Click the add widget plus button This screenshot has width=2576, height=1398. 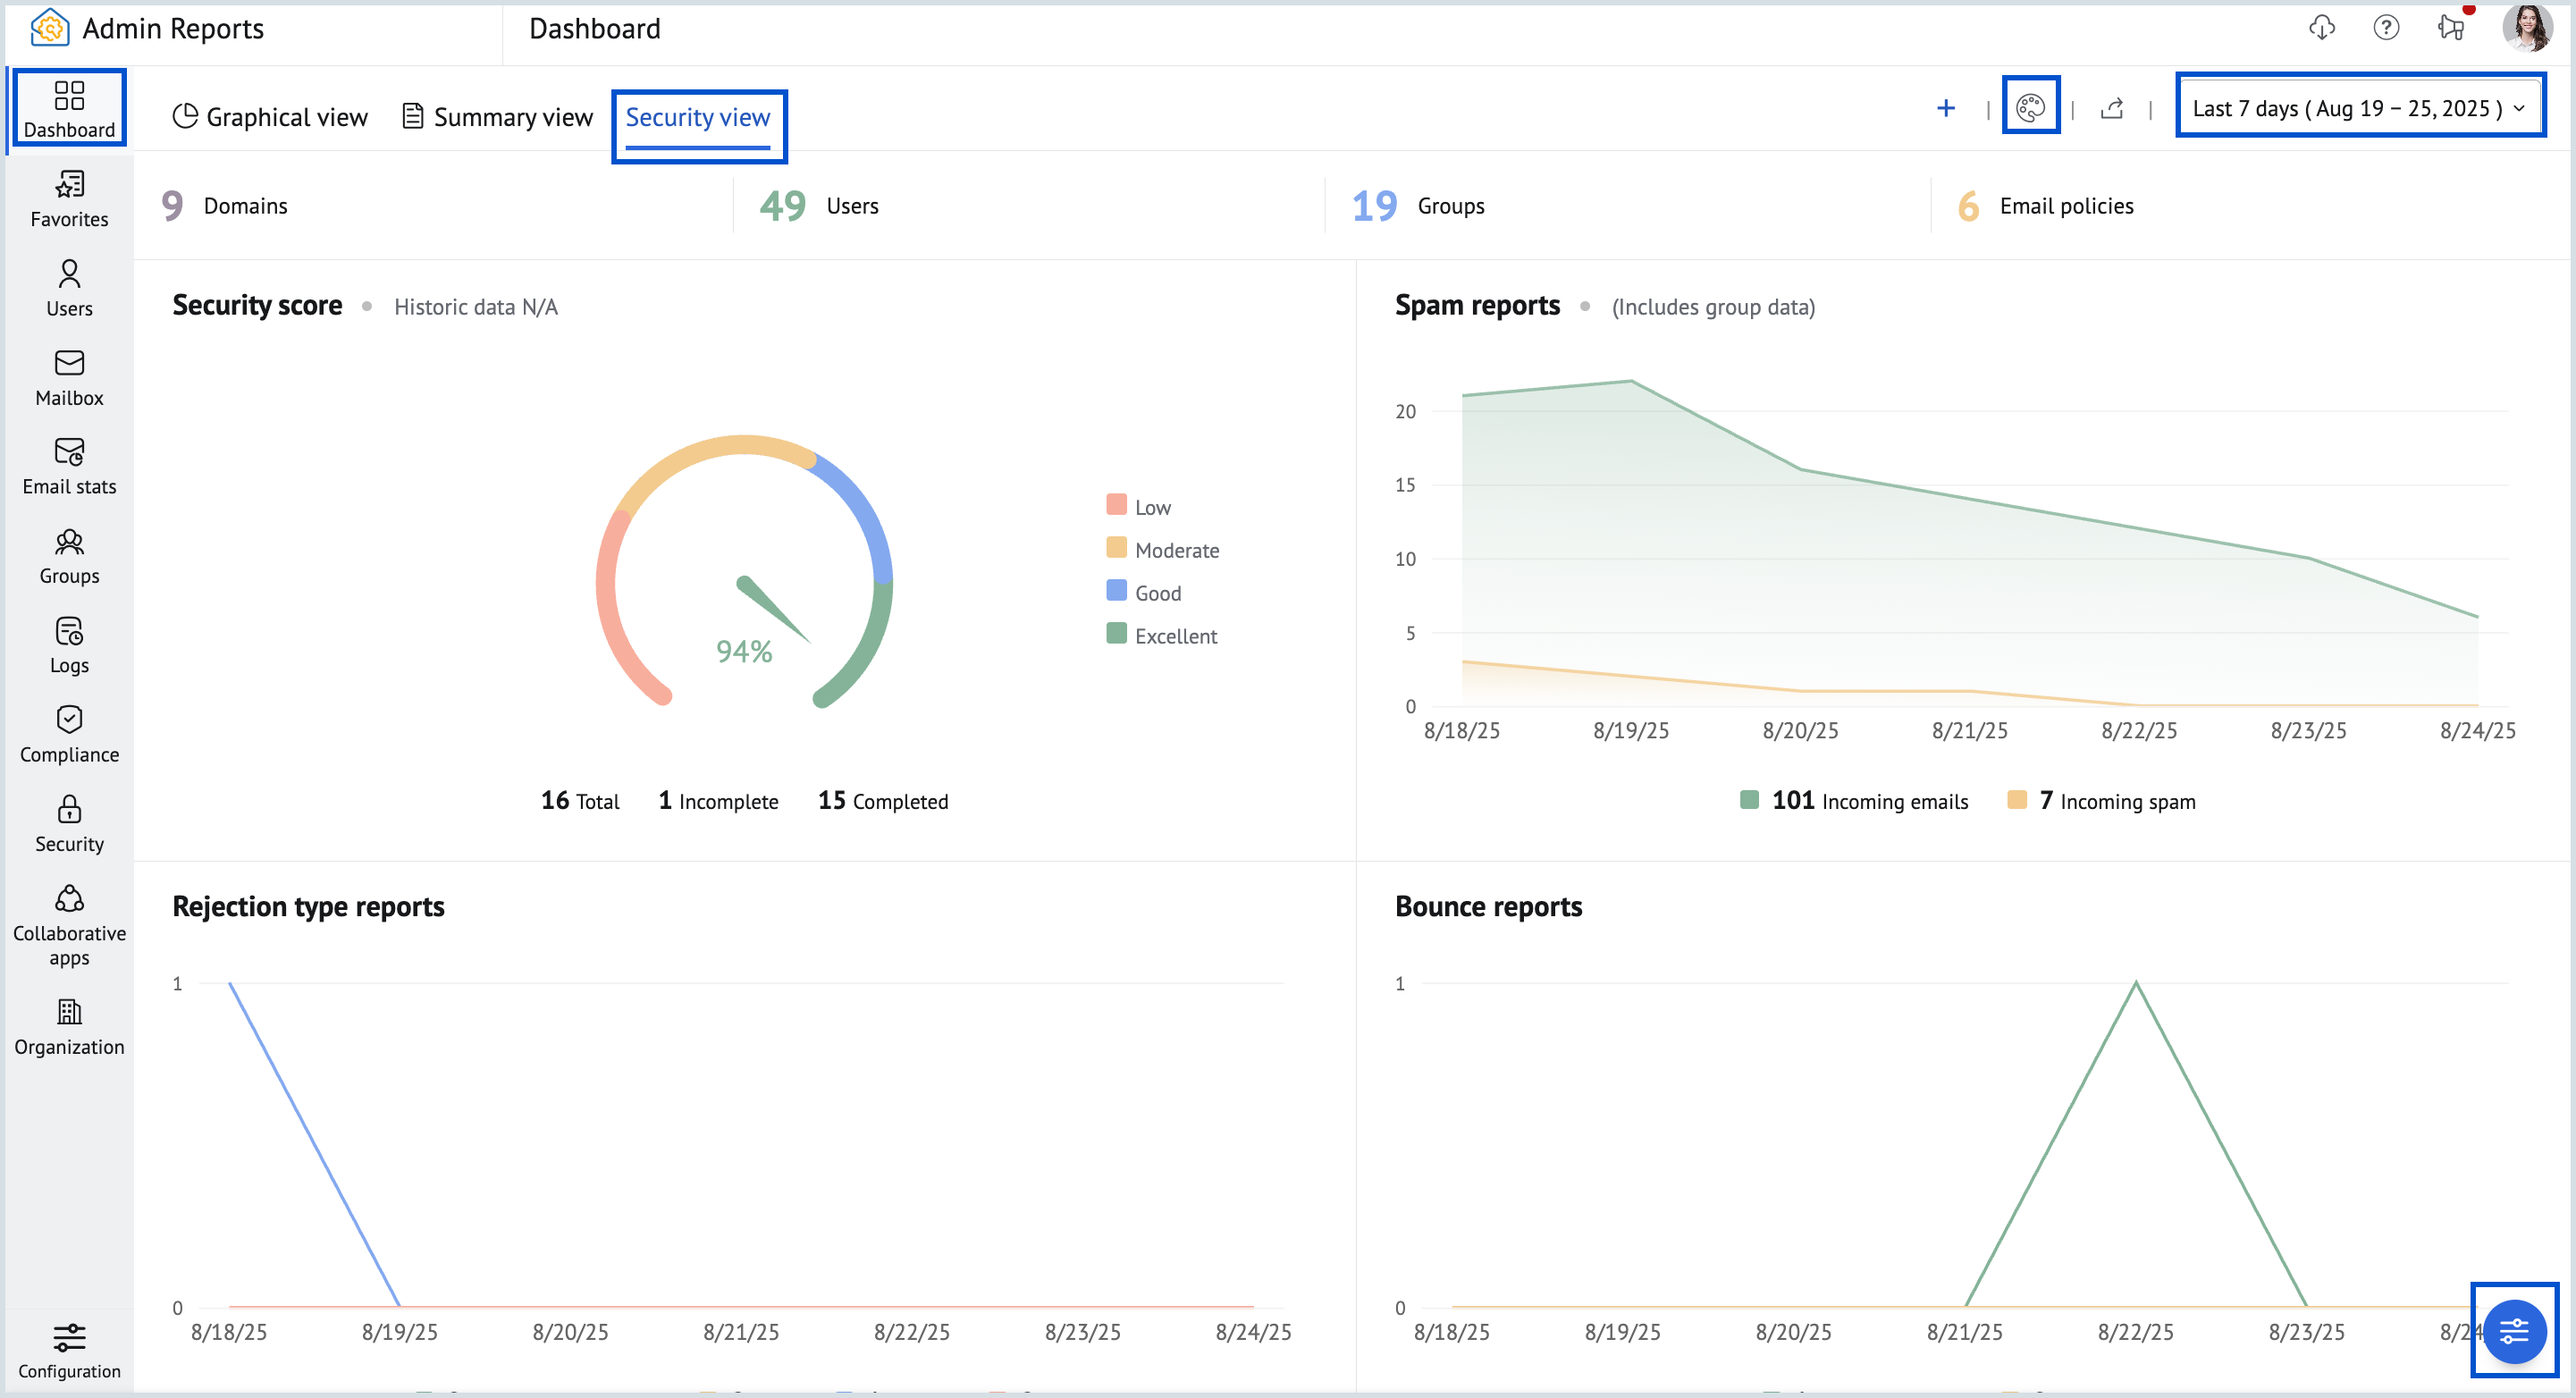[1946, 108]
